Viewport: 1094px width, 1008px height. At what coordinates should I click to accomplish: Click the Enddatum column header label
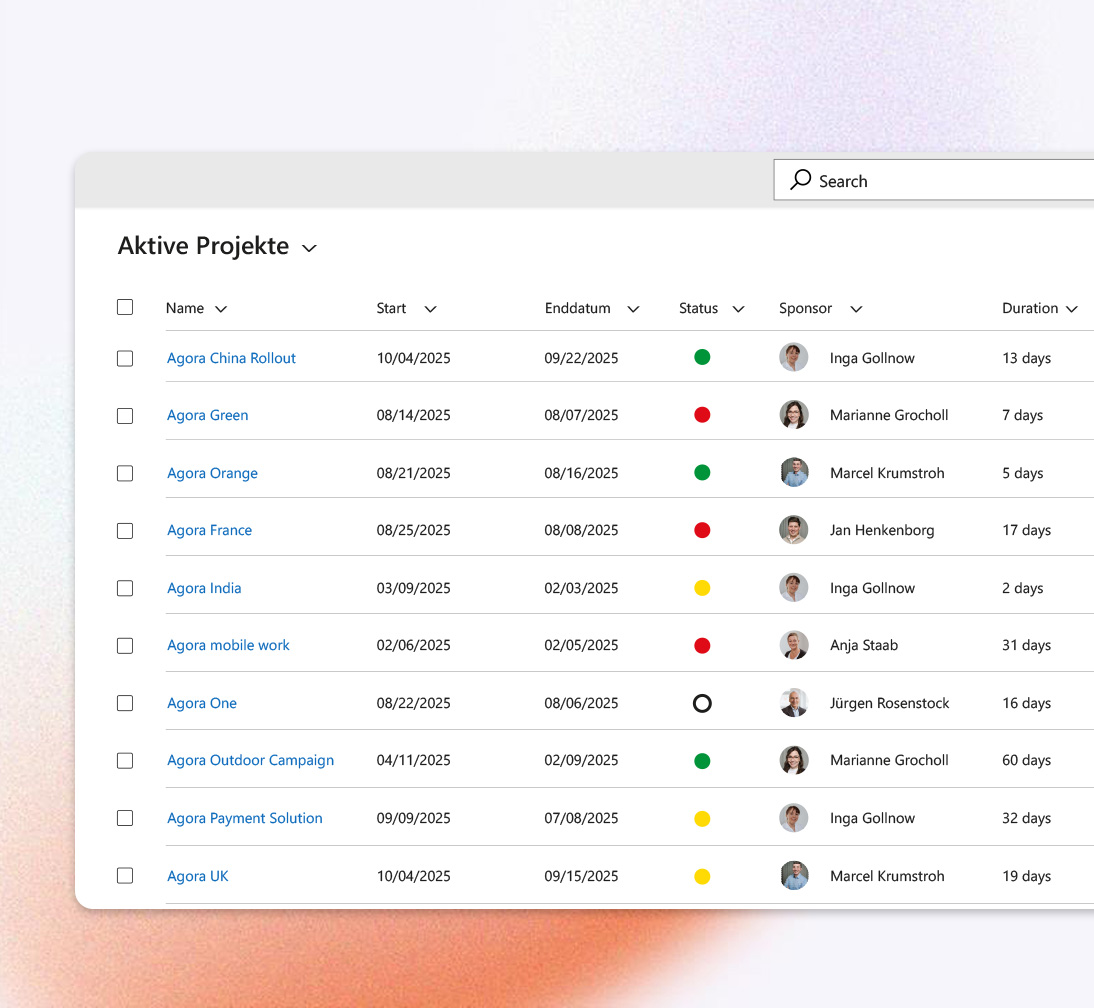(578, 308)
